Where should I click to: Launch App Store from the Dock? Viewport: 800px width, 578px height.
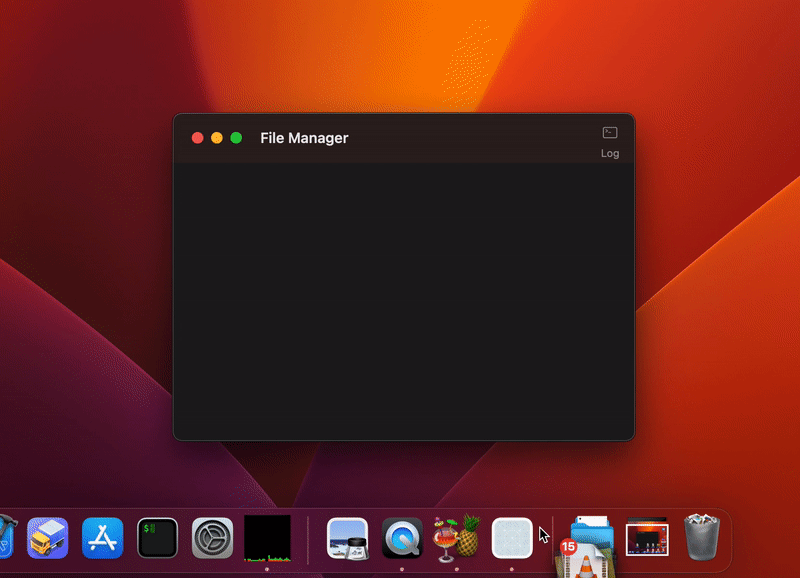pyautogui.click(x=103, y=538)
